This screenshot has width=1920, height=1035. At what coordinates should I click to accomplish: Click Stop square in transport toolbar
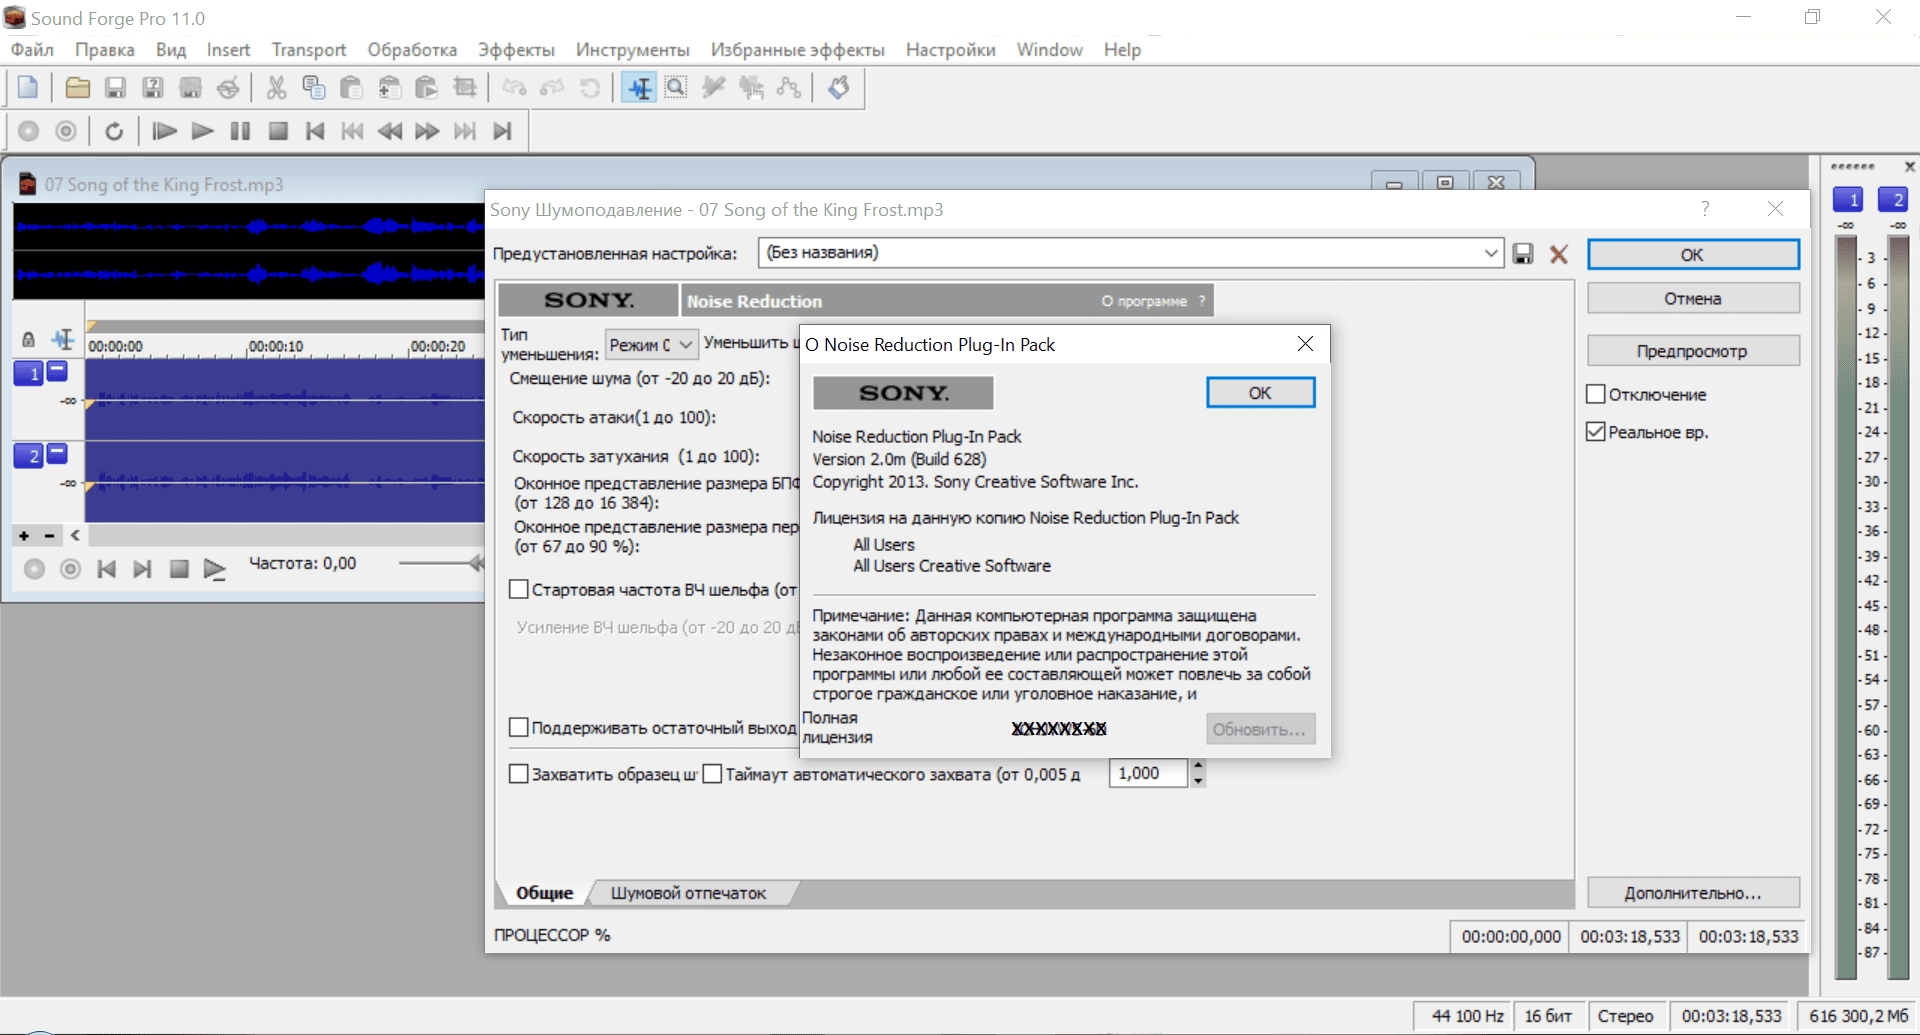tap(278, 131)
